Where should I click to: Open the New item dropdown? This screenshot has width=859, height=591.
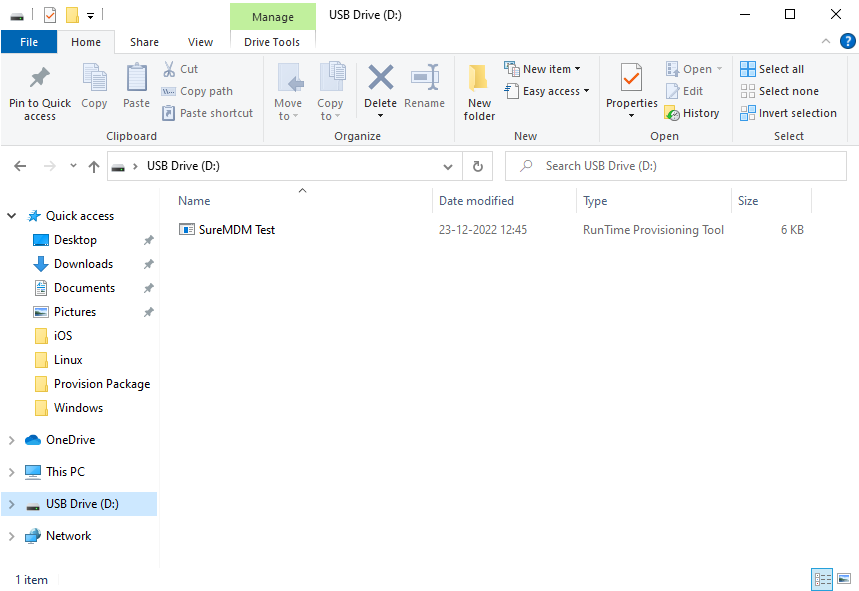point(542,69)
